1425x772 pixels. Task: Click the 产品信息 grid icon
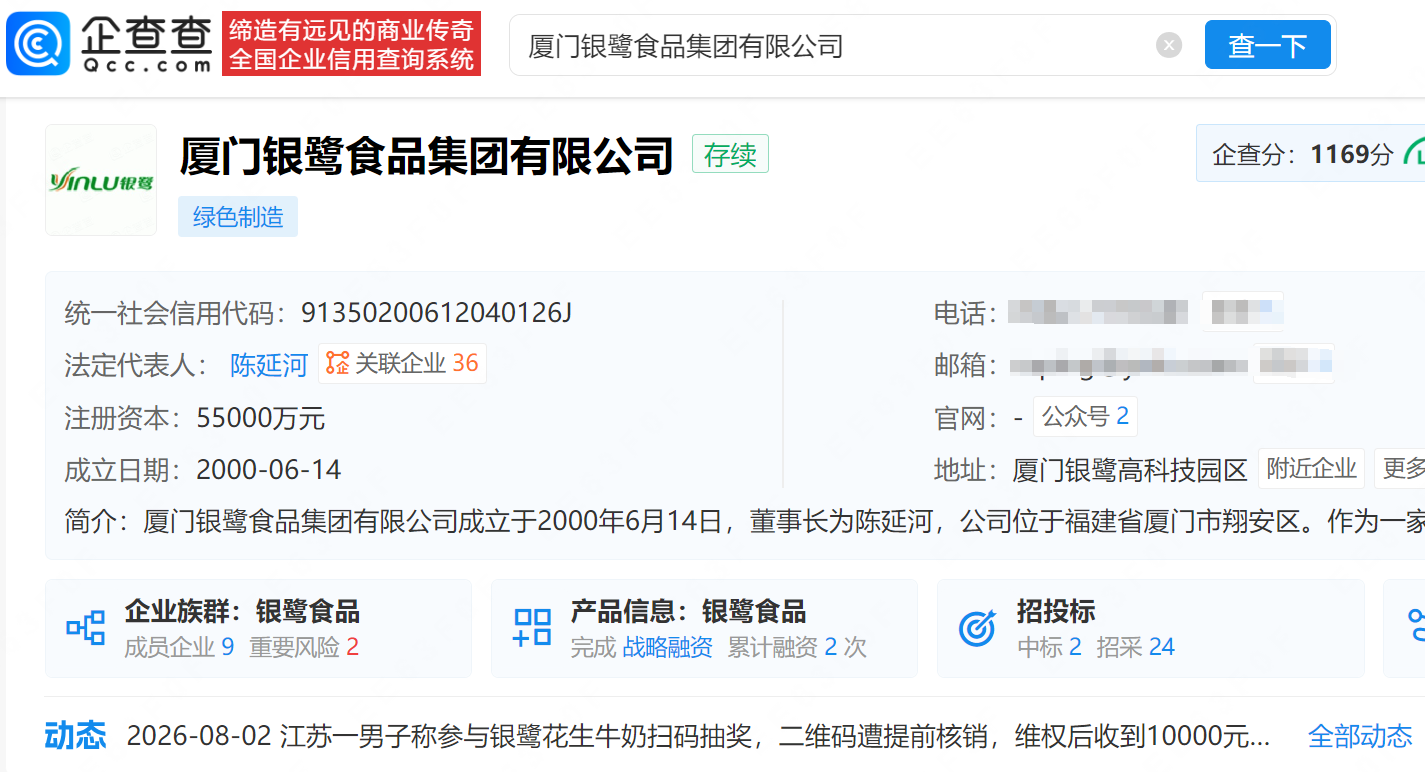click(x=532, y=628)
